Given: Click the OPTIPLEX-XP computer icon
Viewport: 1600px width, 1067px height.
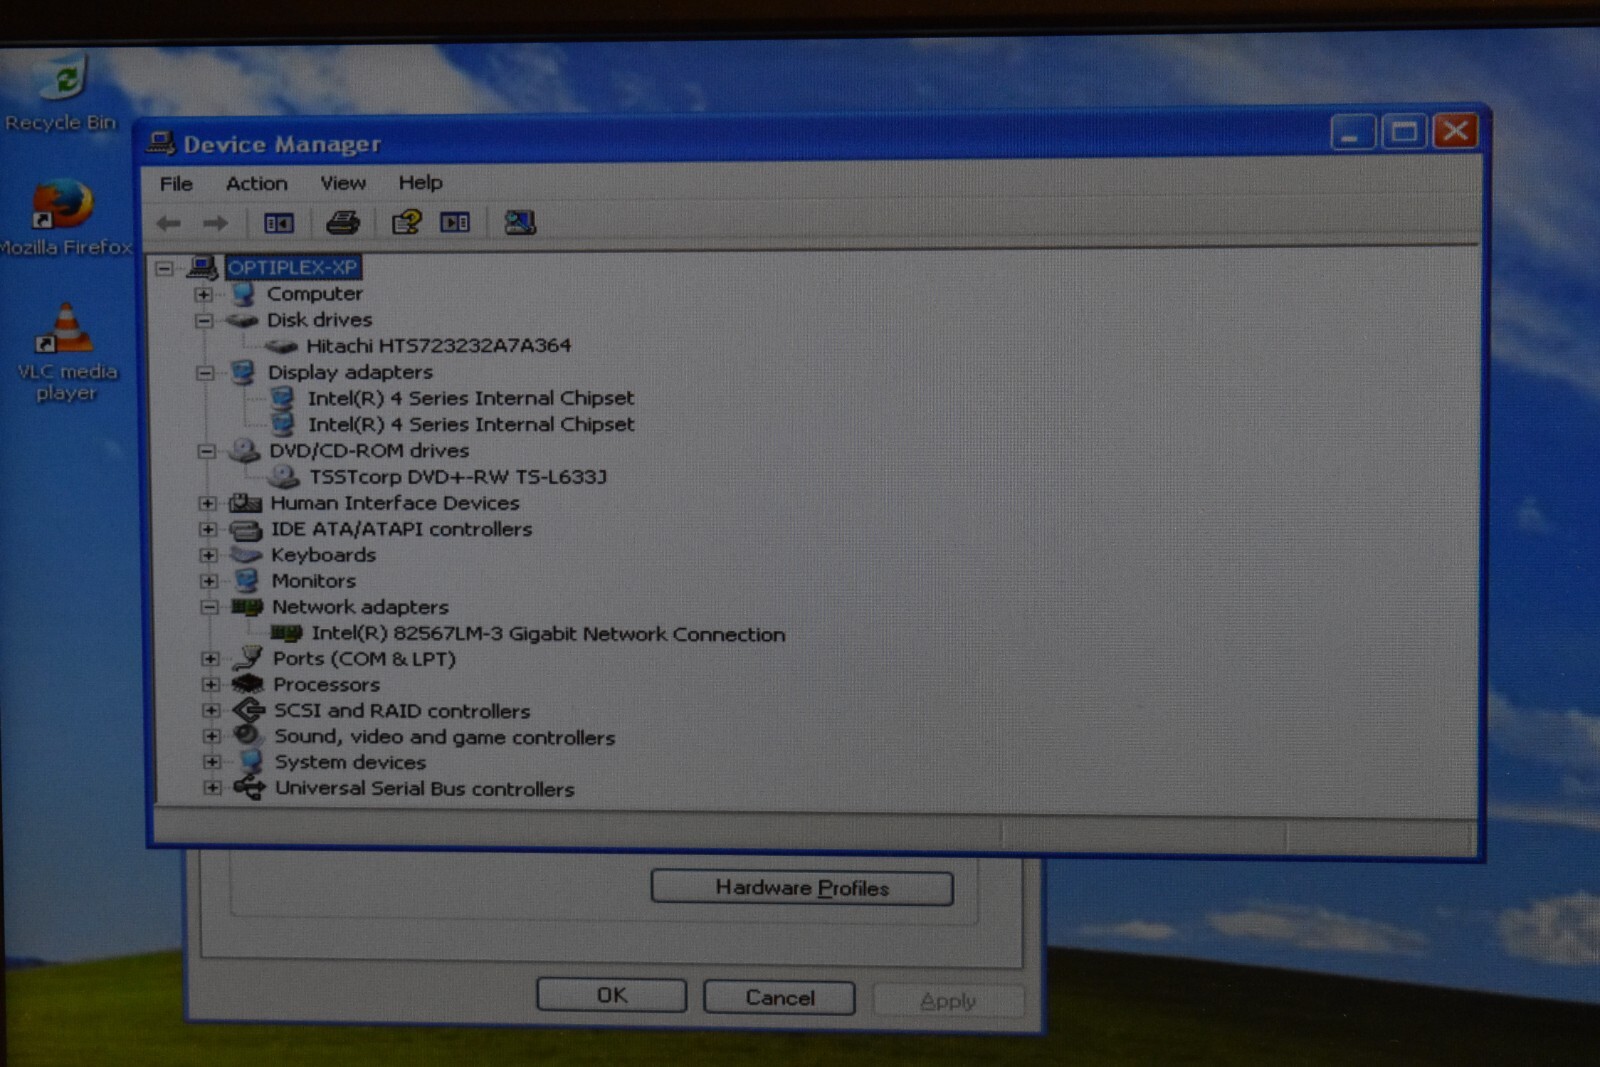Looking at the screenshot, I should click(203, 267).
